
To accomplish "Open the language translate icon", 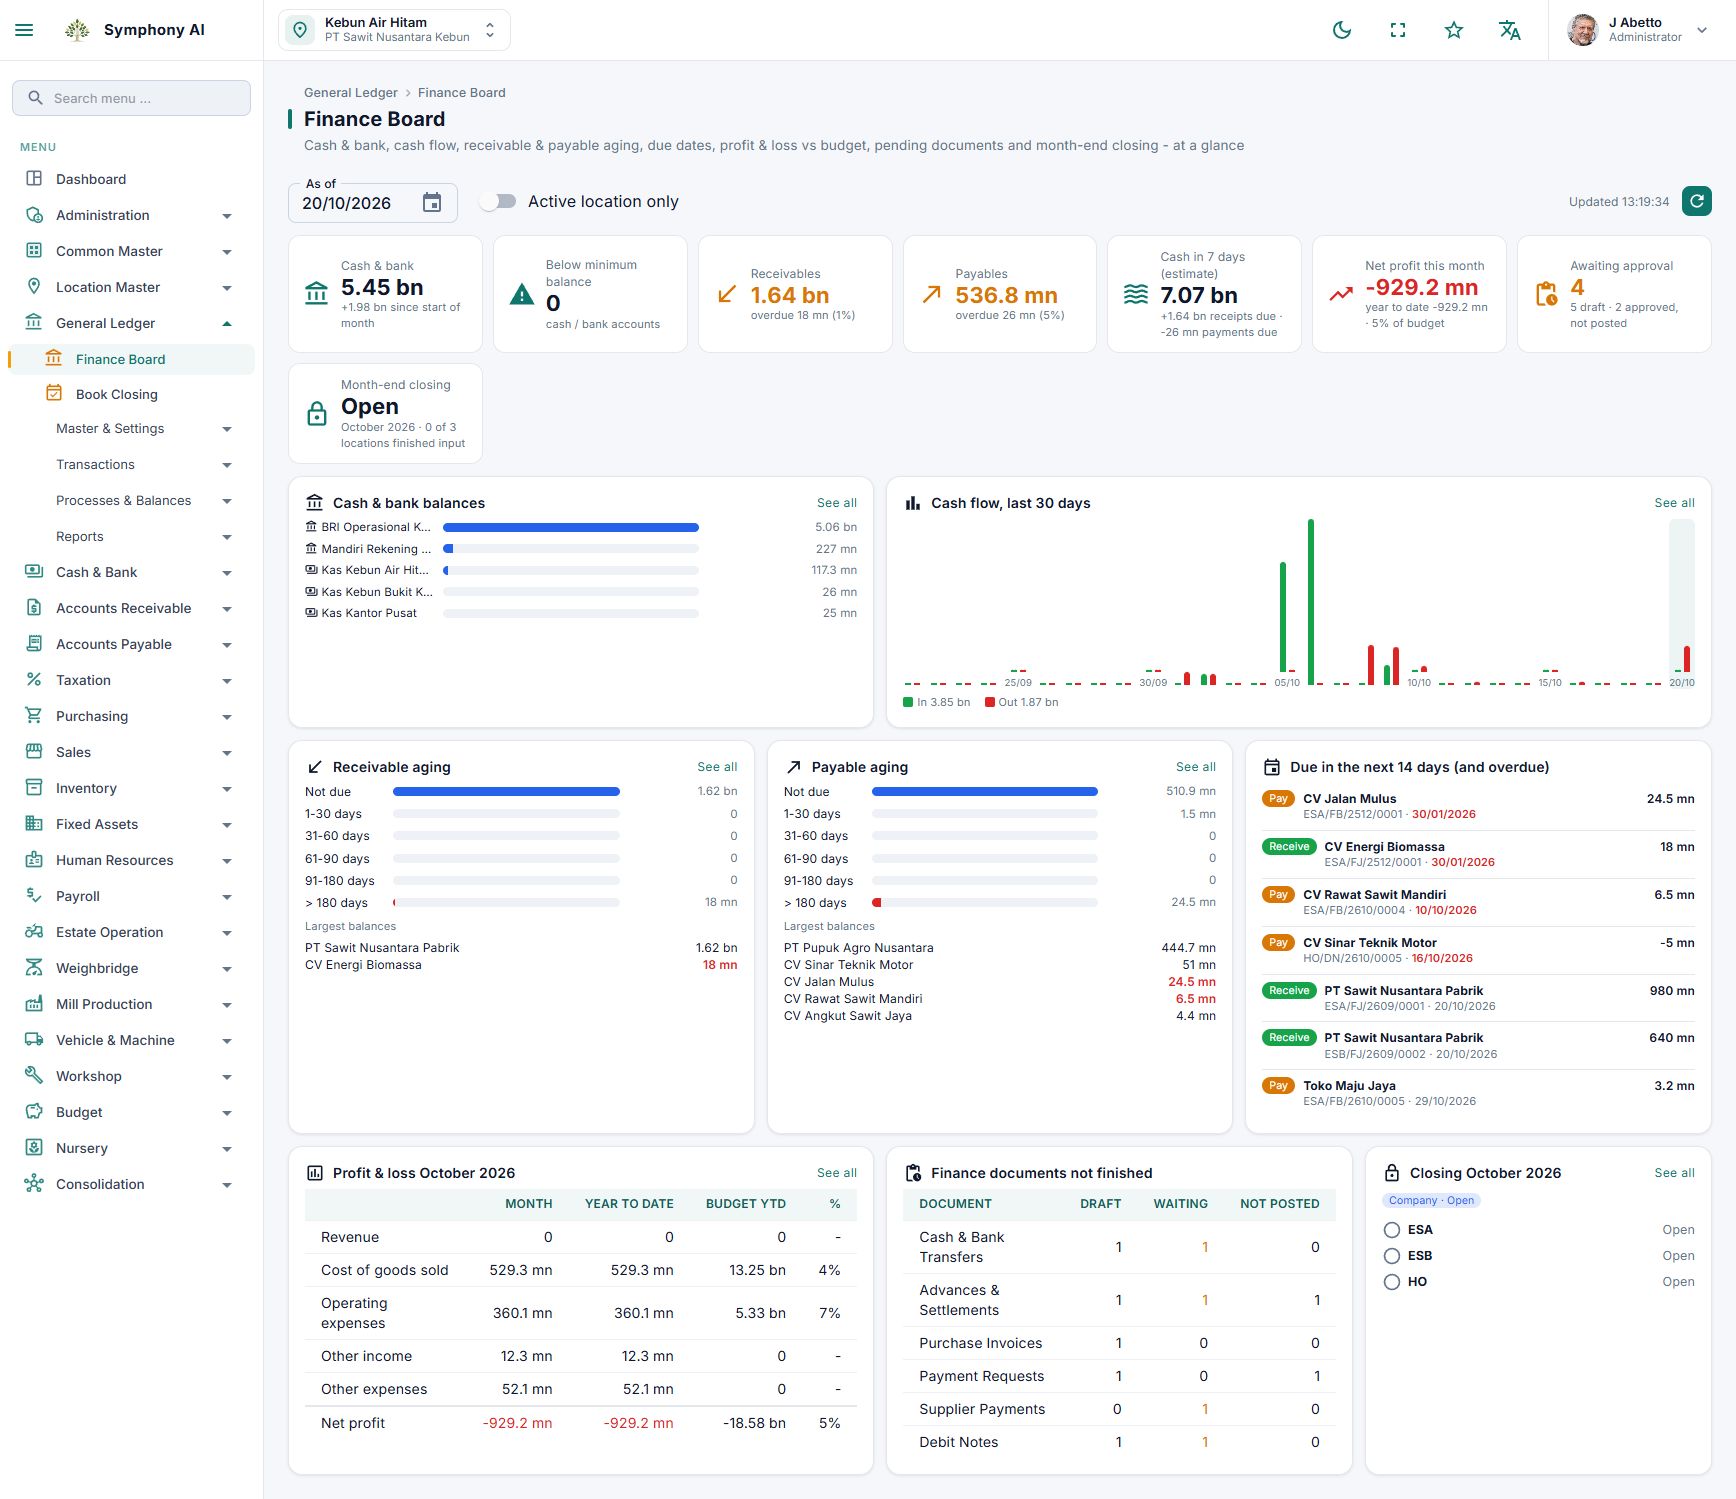I will point(1510,30).
